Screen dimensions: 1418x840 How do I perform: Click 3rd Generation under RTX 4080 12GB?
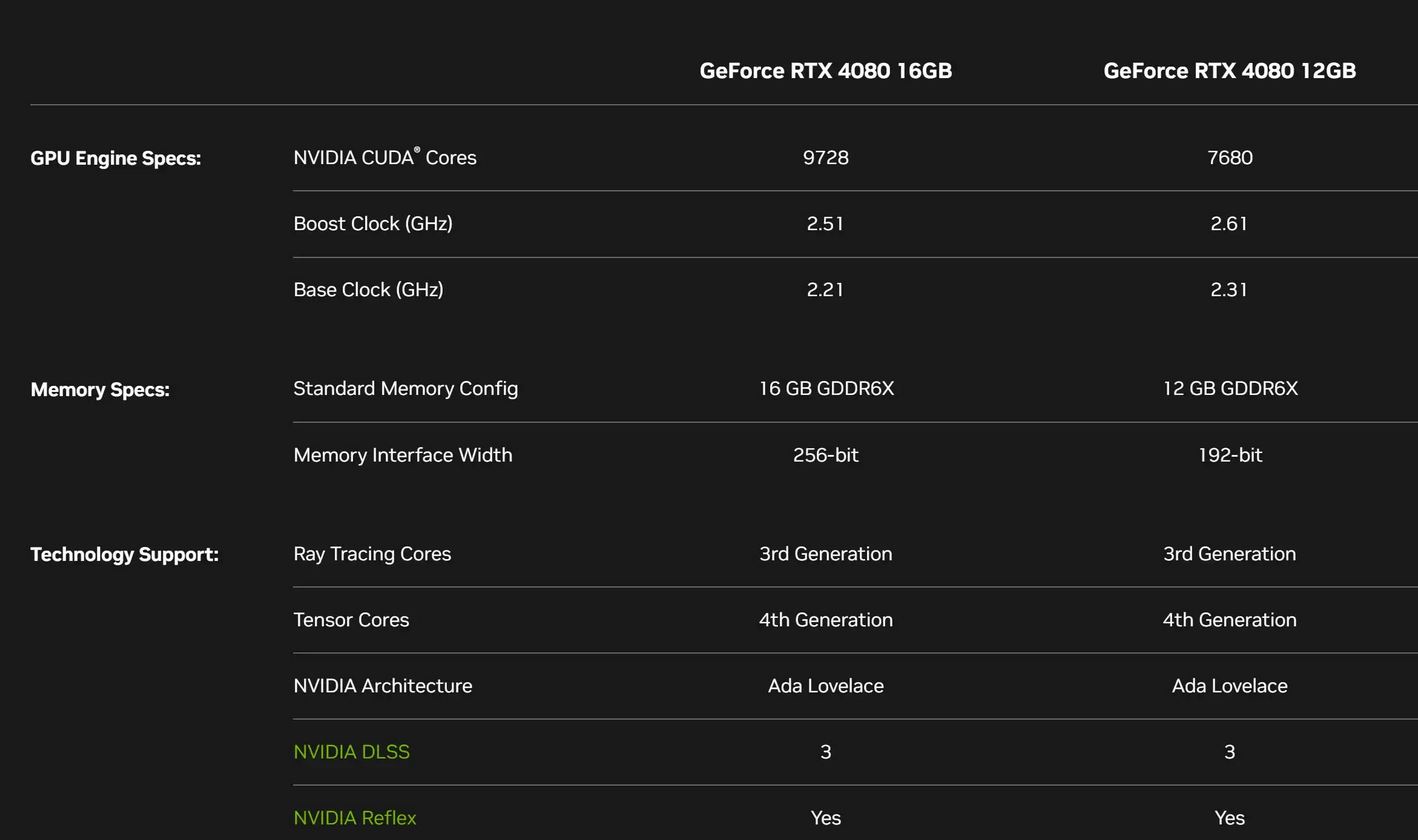(1229, 554)
